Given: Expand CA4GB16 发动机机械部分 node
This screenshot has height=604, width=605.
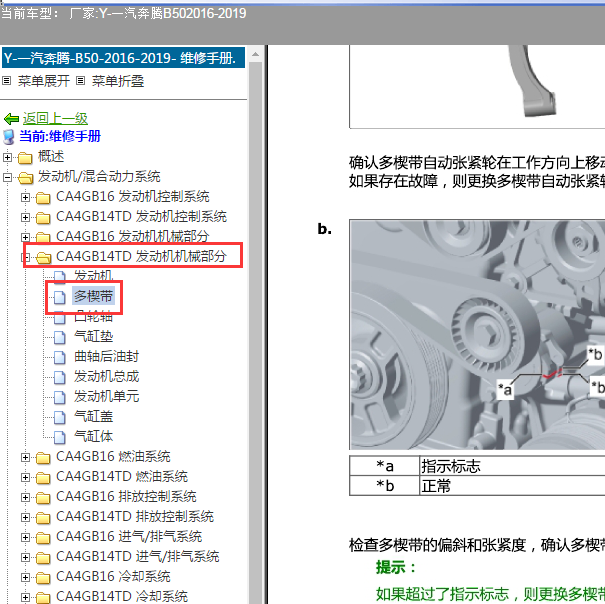Looking at the screenshot, I should point(25,237).
